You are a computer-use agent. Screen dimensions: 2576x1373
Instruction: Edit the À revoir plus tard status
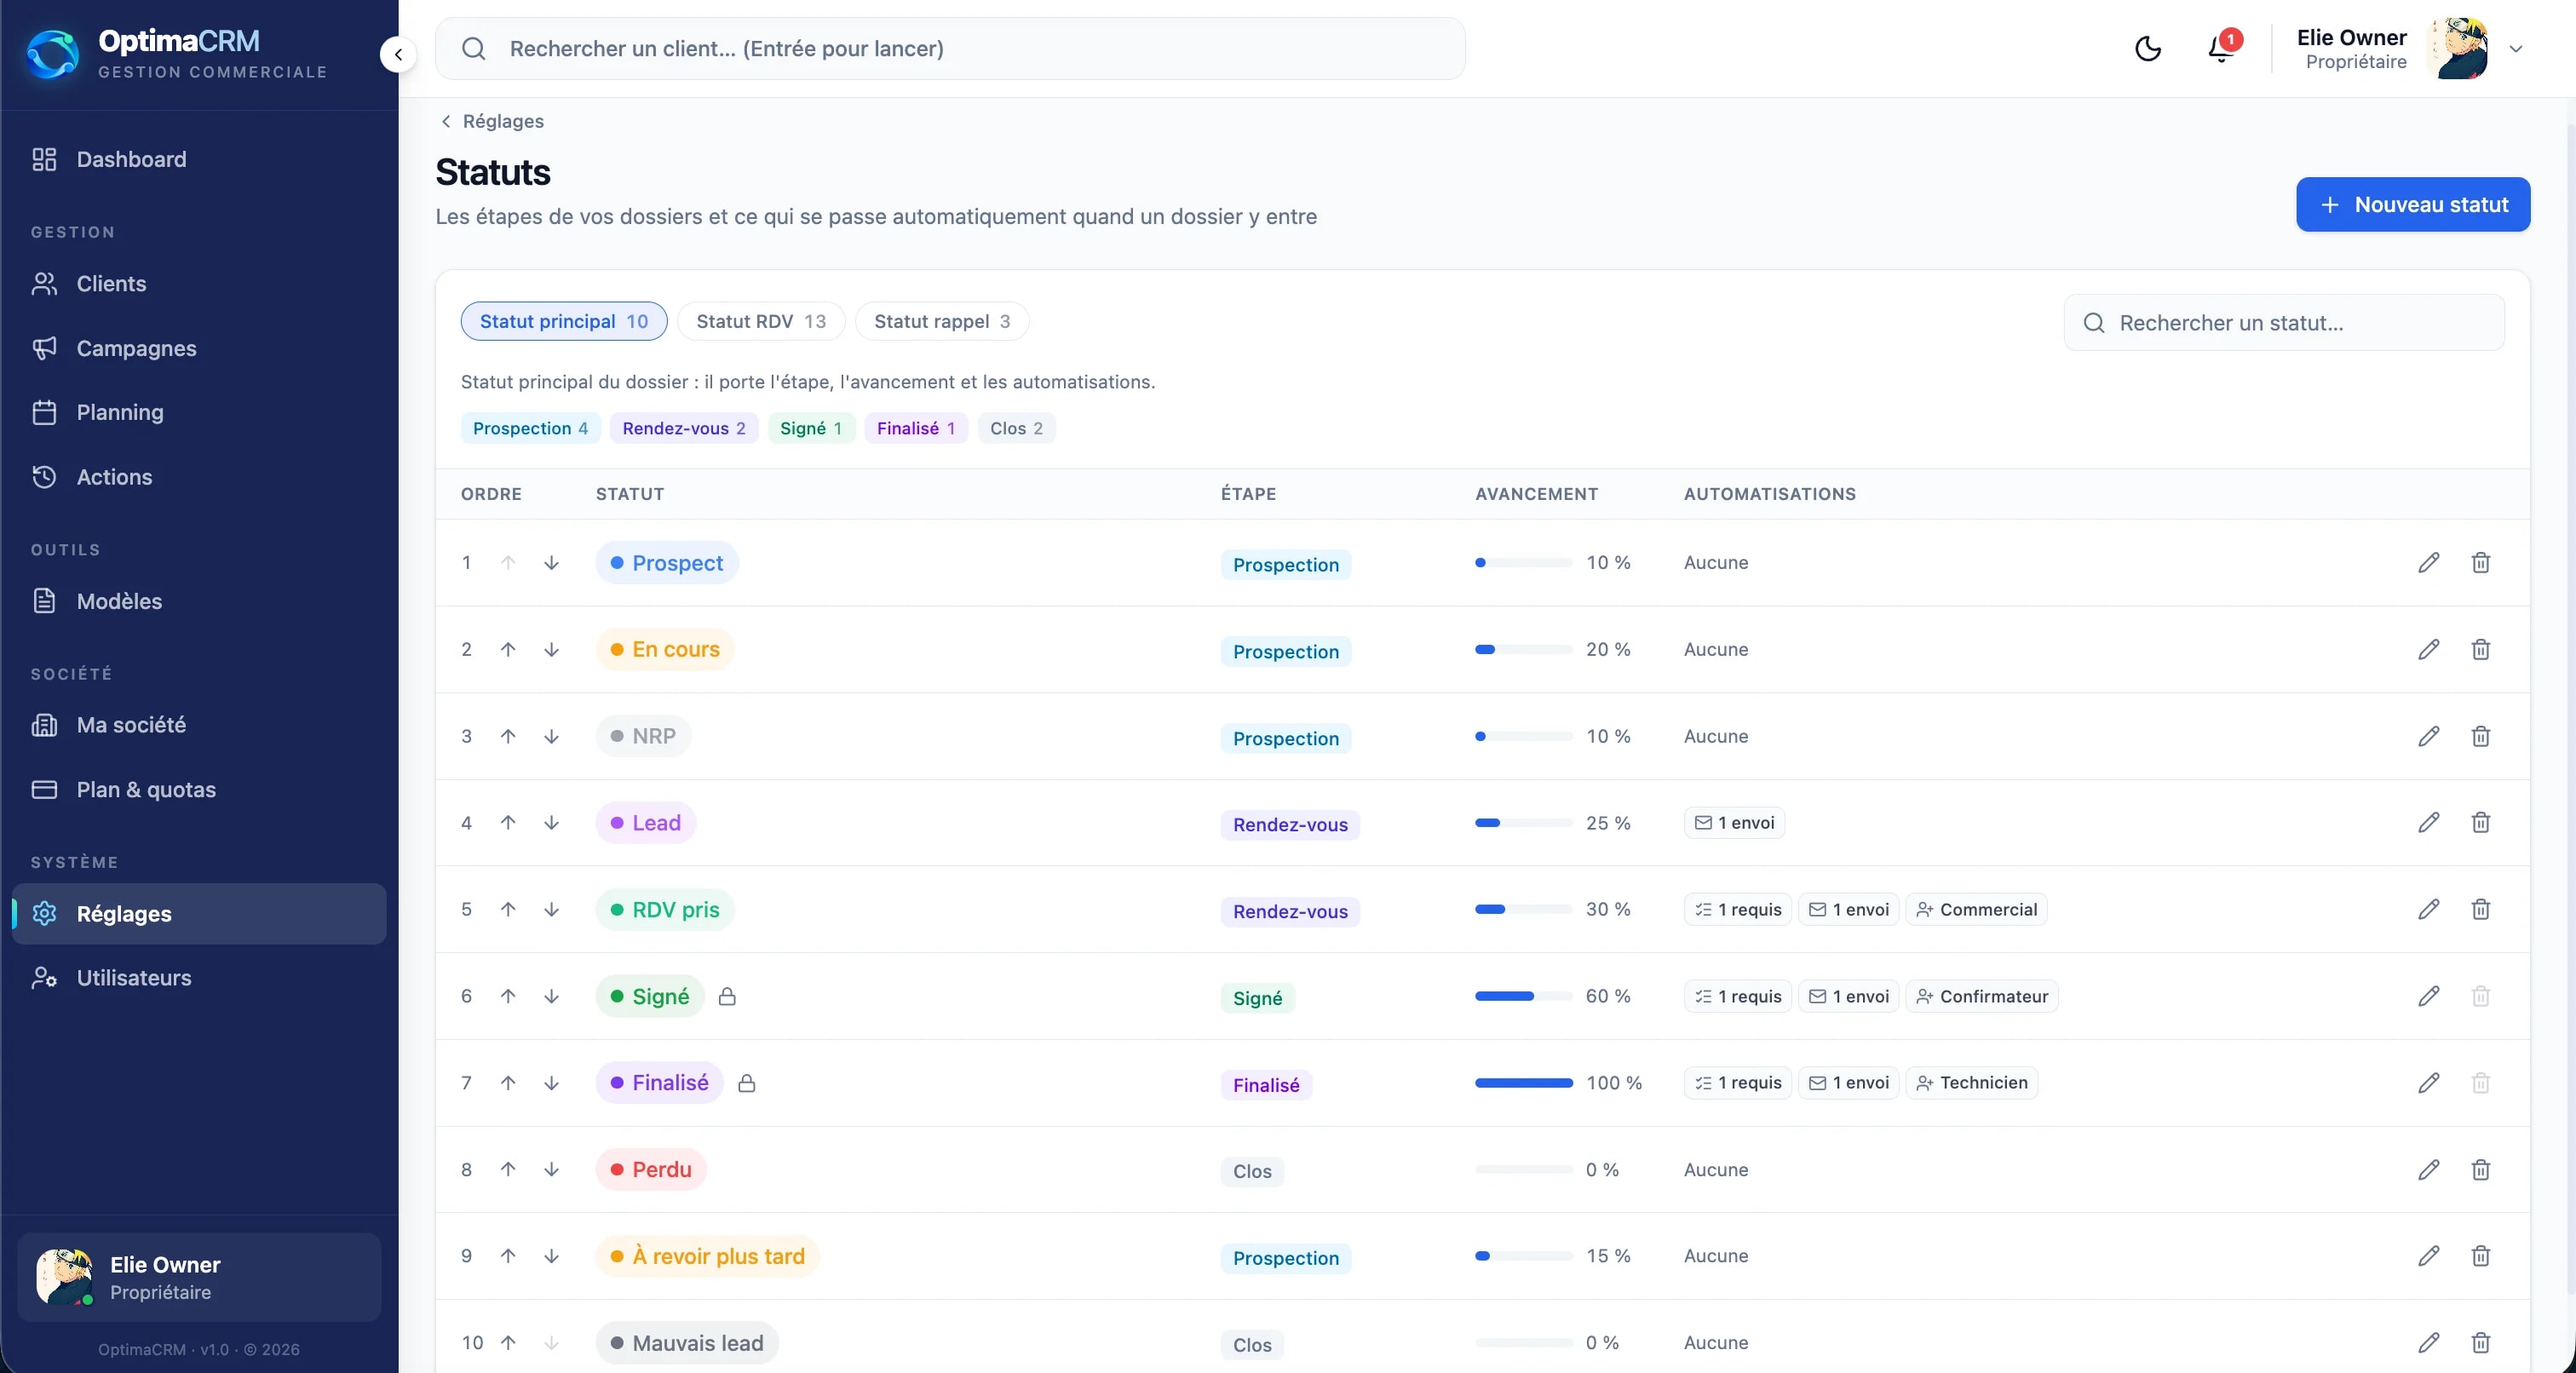coord(2429,1255)
